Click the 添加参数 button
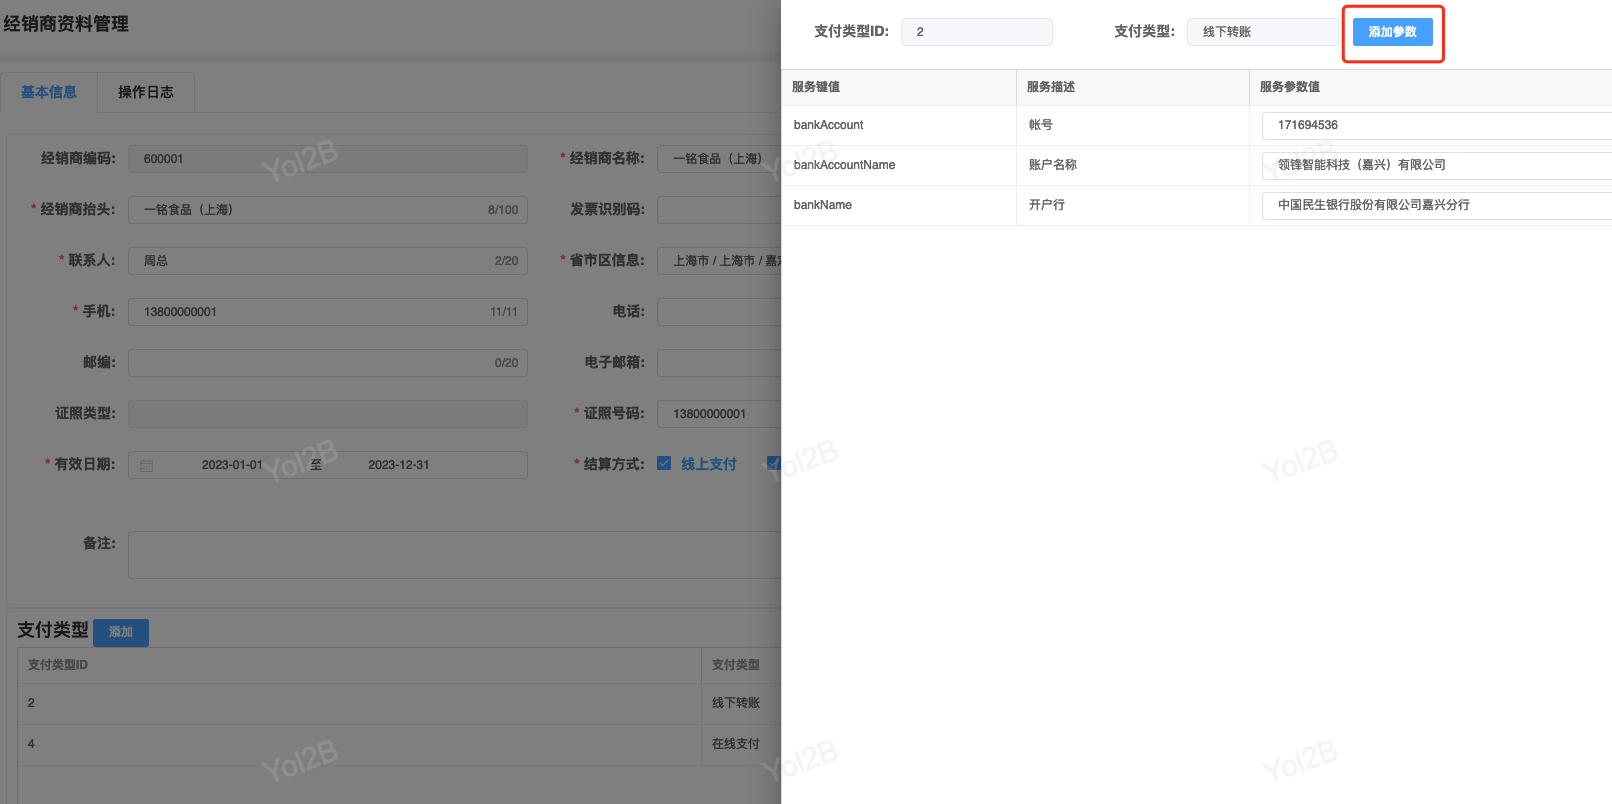Image resolution: width=1612 pixels, height=804 pixels. 1392,32
